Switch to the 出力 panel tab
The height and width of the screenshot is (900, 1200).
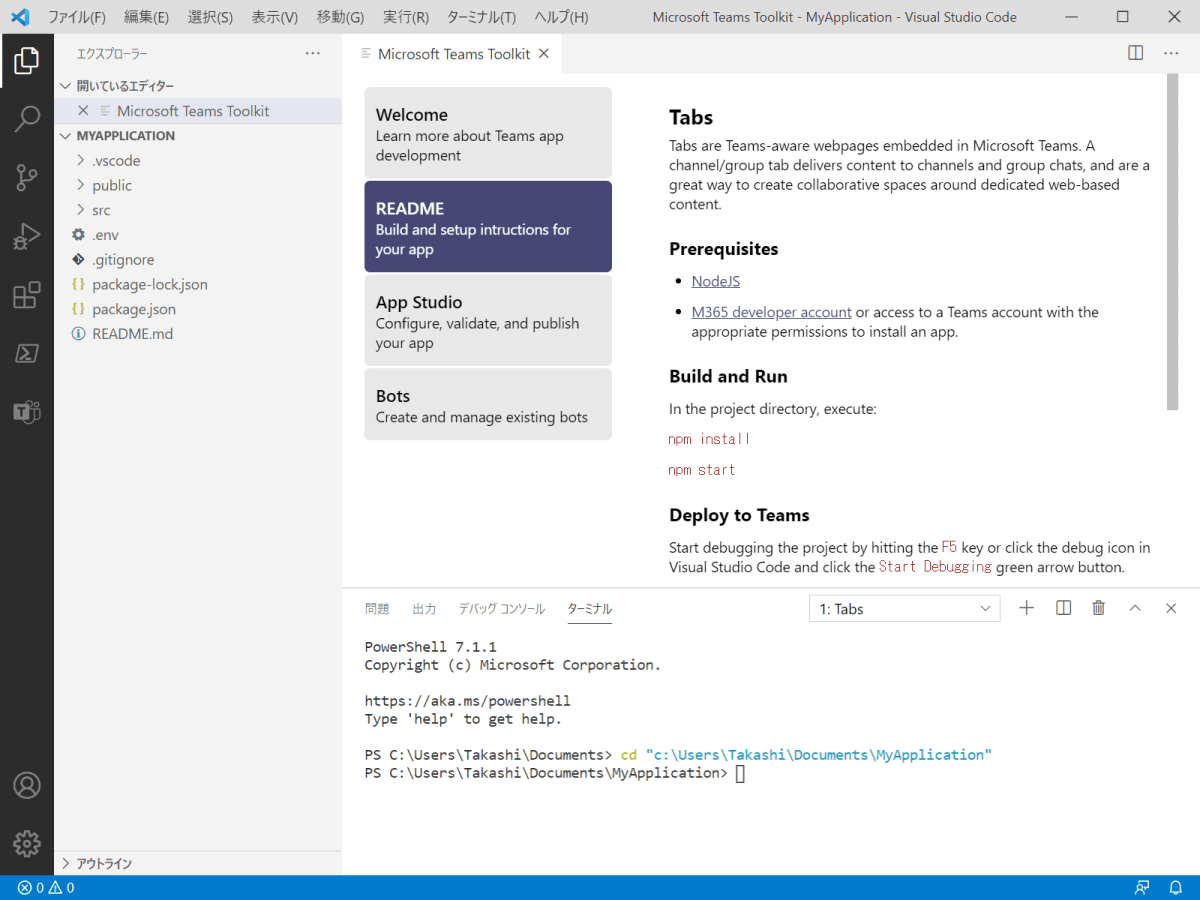[x=424, y=608]
